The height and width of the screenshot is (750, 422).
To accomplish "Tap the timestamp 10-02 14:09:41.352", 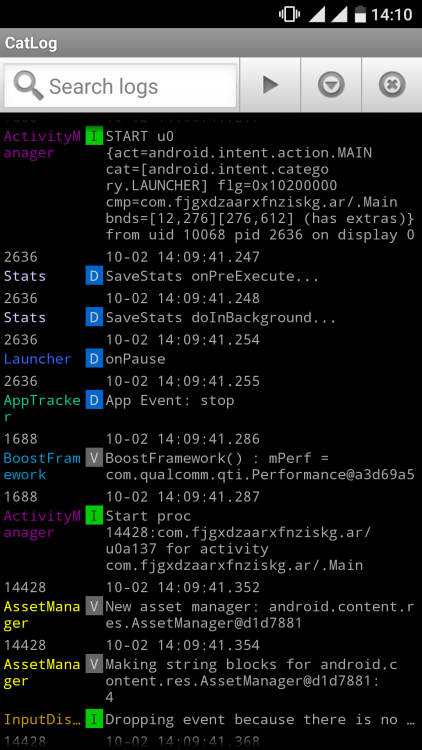I will 182,587.
